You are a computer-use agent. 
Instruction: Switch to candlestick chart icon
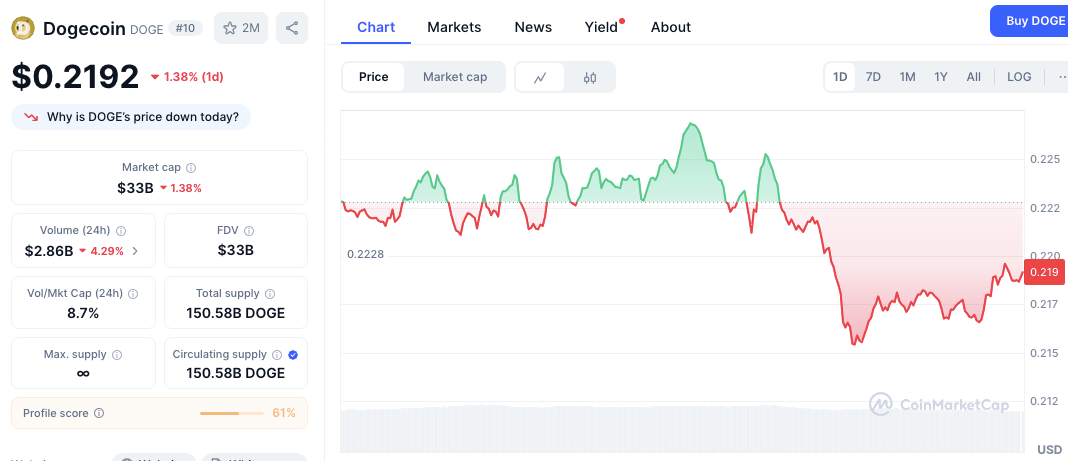click(x=590, y=77)
